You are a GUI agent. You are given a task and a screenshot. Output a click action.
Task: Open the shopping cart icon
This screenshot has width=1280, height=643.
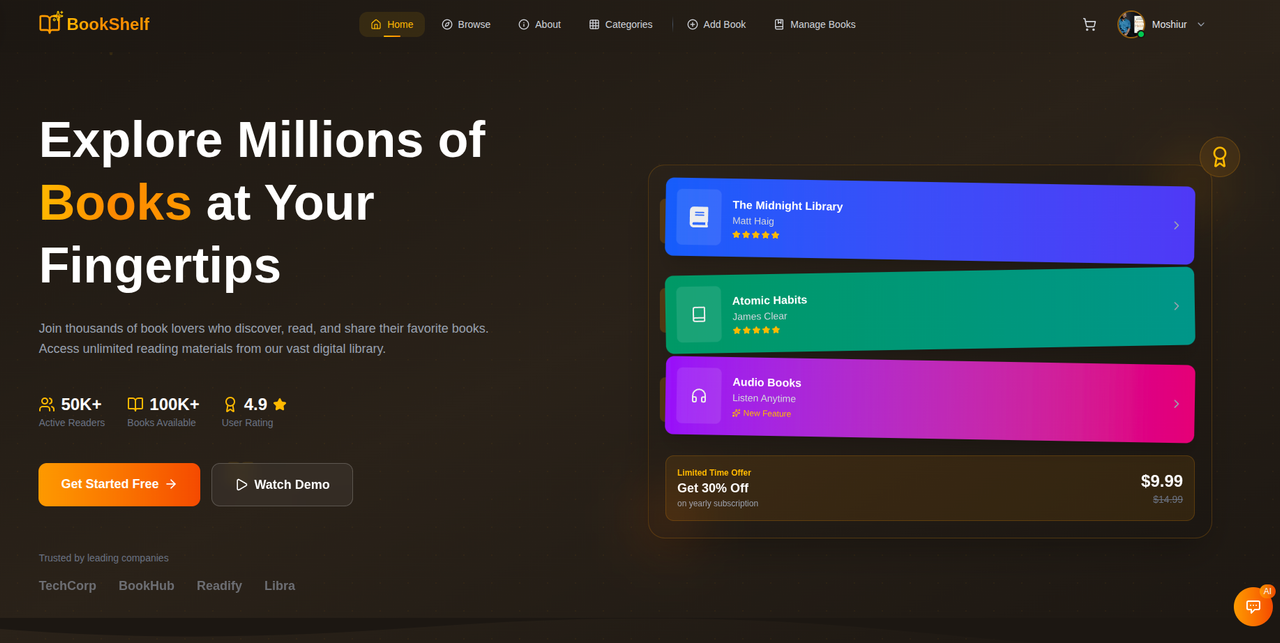(x=1089, y=24)
